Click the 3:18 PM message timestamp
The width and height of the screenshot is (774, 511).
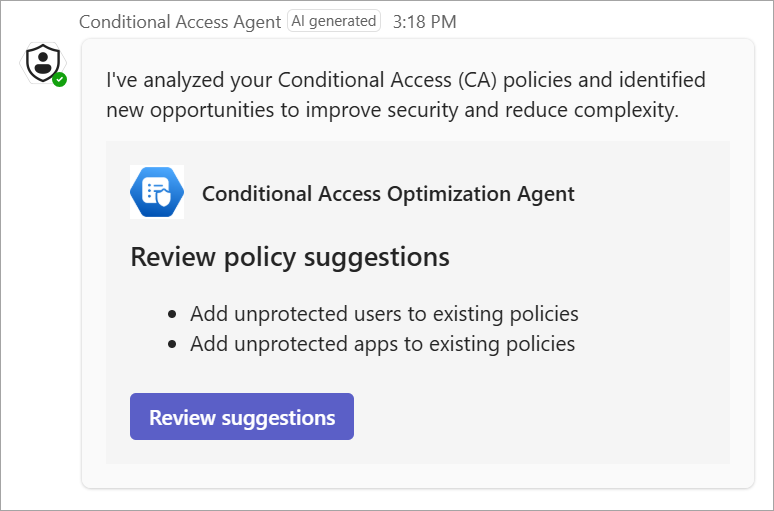425,22
